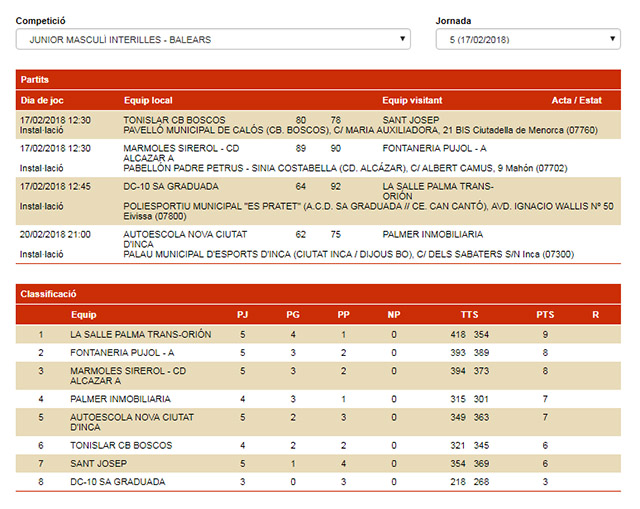Click the Equip local column header
The width and height of the screenshot is (640, 509).
click(x=148, y=100)
